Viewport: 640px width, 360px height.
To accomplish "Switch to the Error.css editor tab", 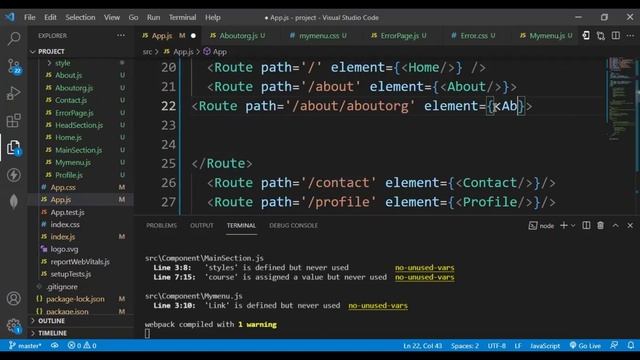I will point(473,36).
